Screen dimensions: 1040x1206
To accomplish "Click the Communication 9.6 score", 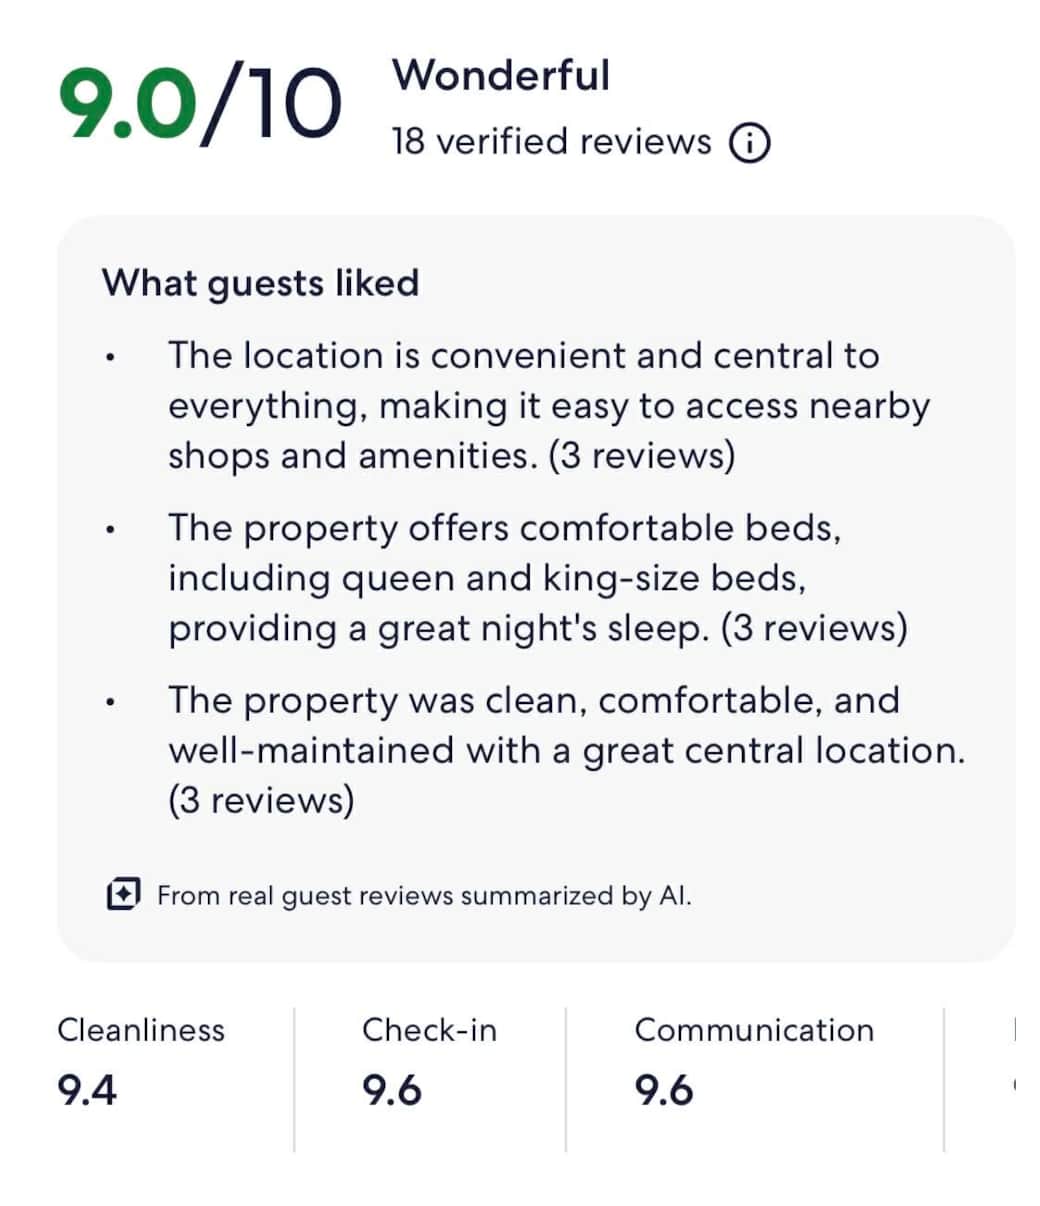I will tap(664, 1090).
